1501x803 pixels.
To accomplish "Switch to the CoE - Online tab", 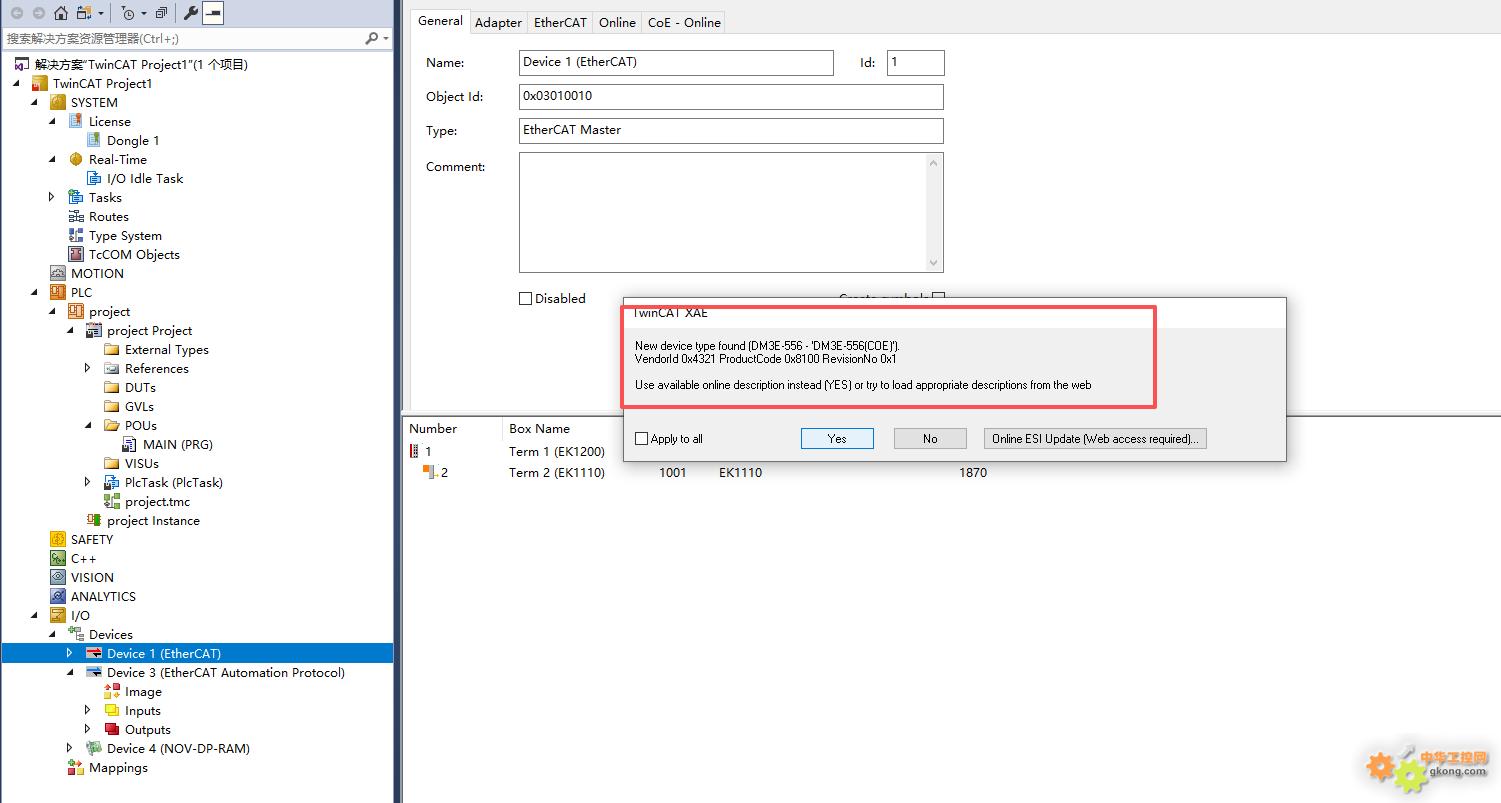I will click(x=684, y=22).
